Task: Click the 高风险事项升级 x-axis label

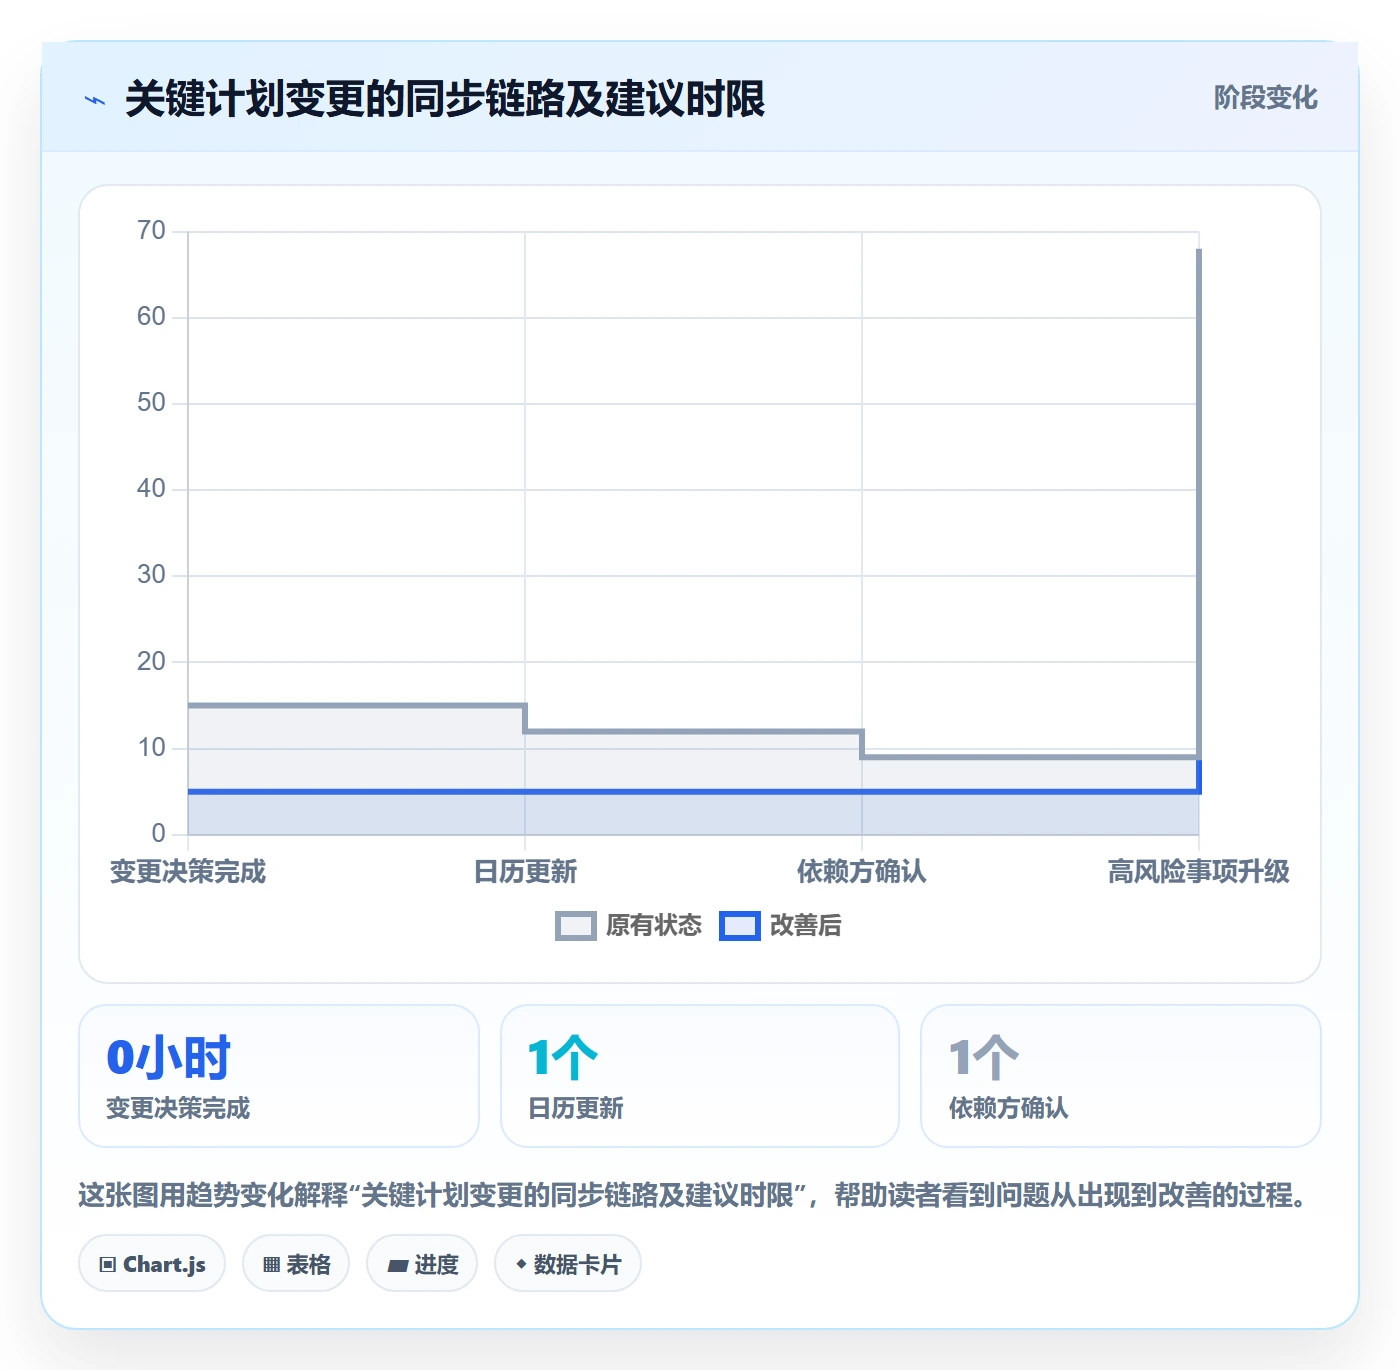Action: tap(1199, 872)
